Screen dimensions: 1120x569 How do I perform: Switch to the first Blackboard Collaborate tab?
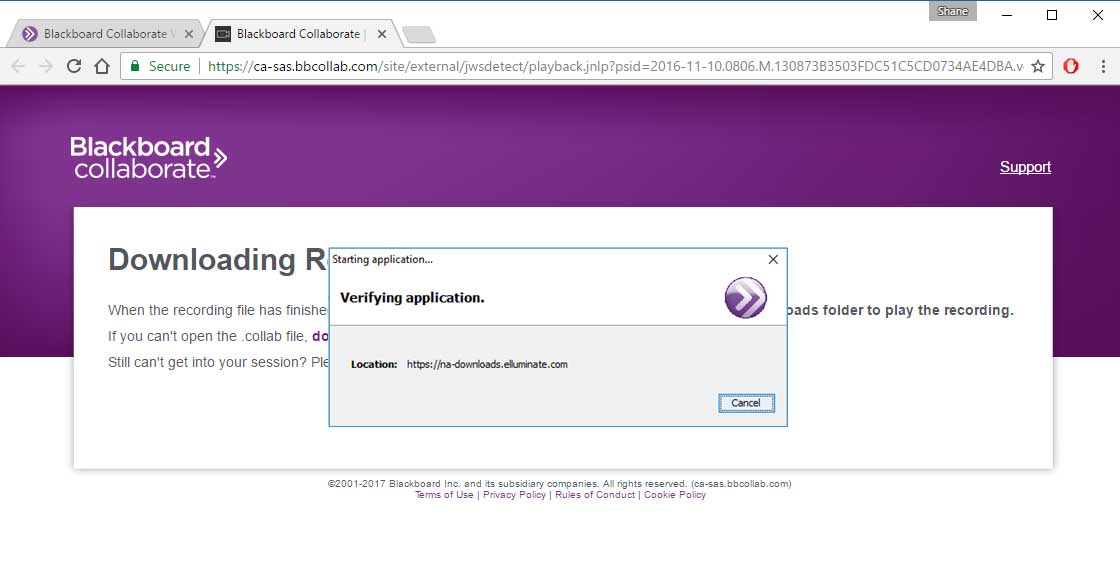point(104,34)
